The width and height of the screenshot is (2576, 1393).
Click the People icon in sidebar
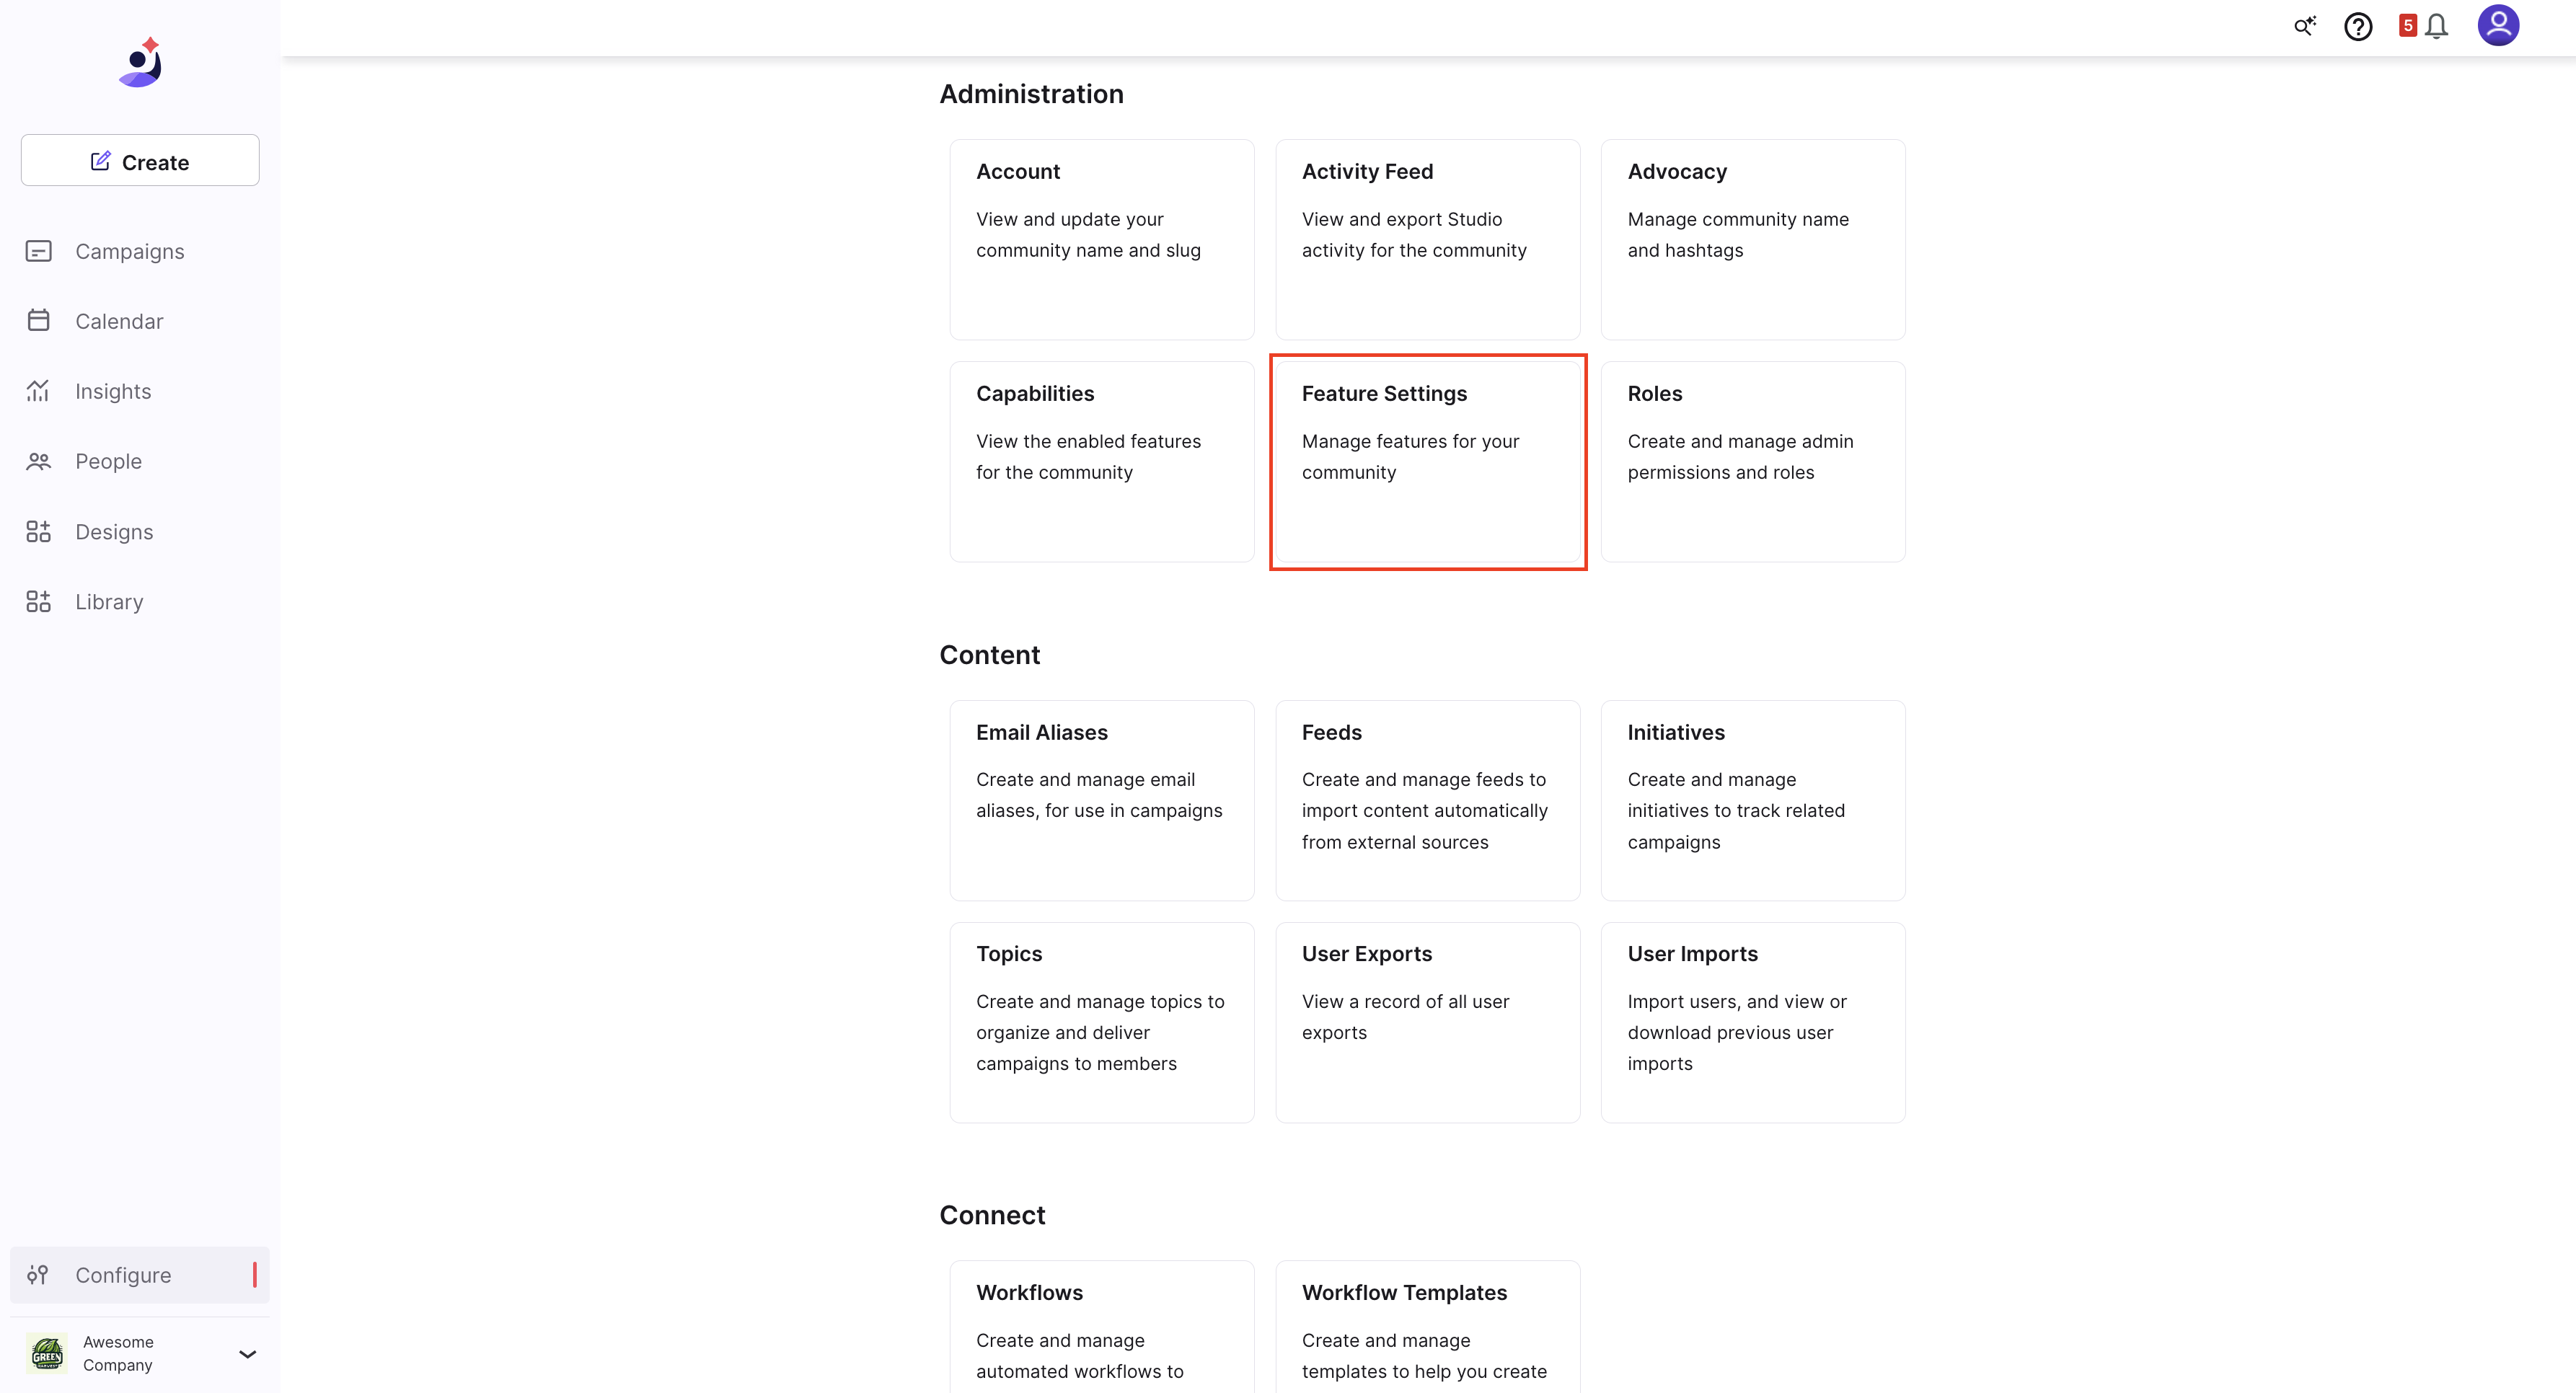point(38,461)
